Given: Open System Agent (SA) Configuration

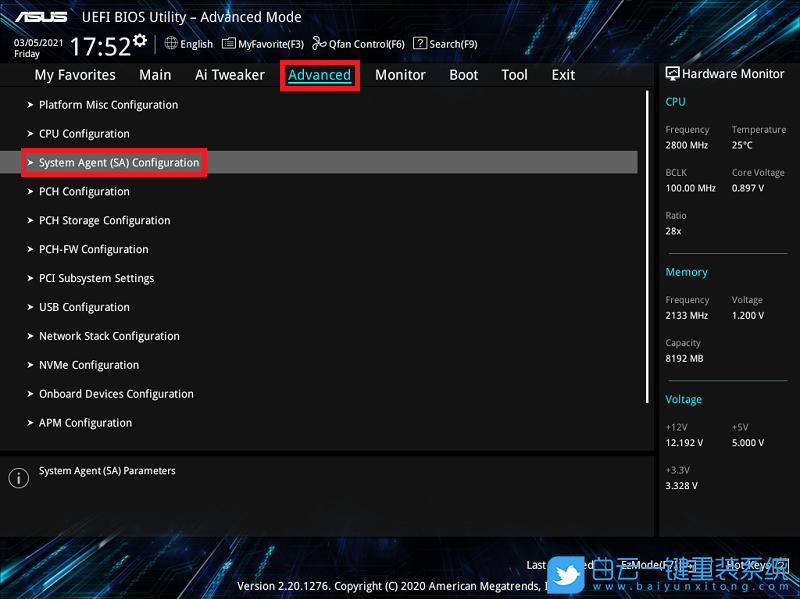Looking at the screenshot, I should pos(119,163).
